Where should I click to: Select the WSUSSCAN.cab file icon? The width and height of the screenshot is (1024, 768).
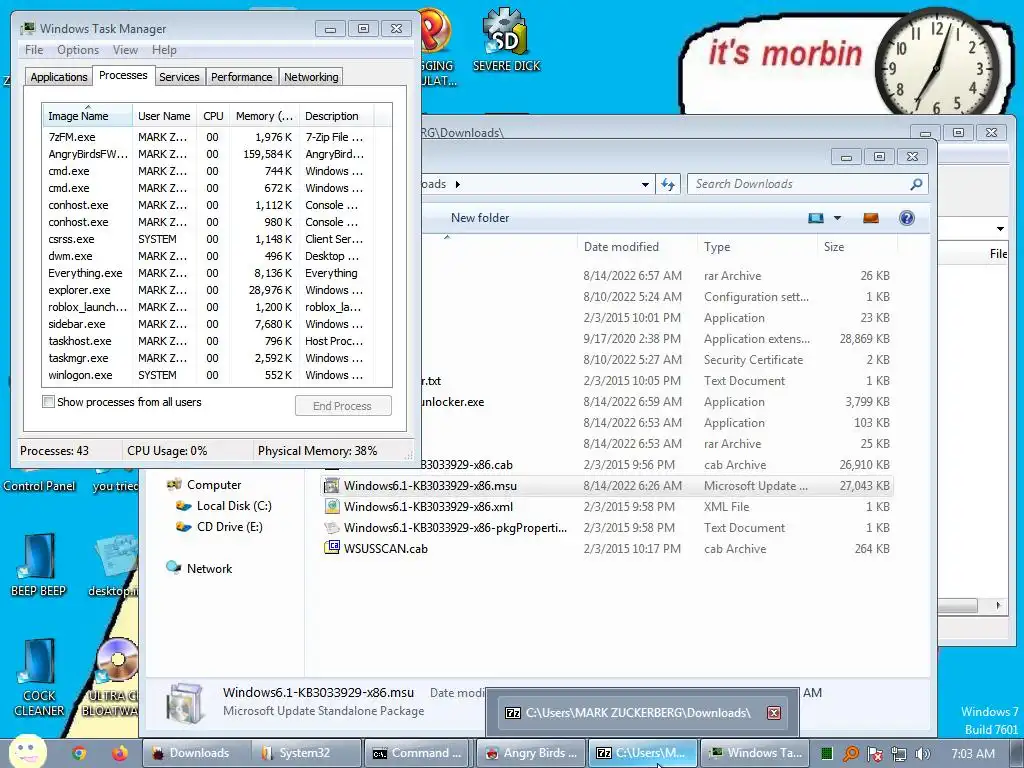tap(332, 548)
